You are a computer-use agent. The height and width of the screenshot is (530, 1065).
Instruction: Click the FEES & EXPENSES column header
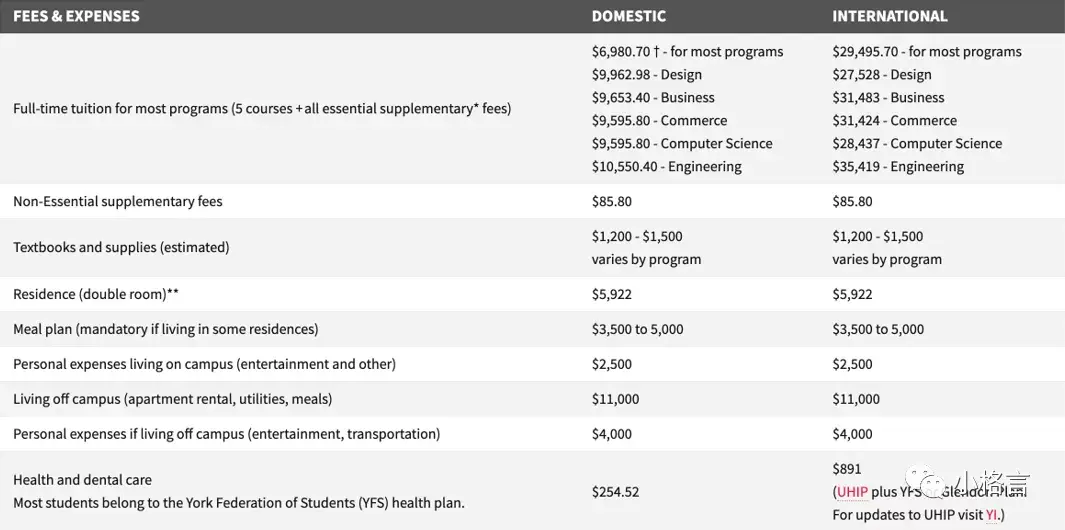point(76,16)
